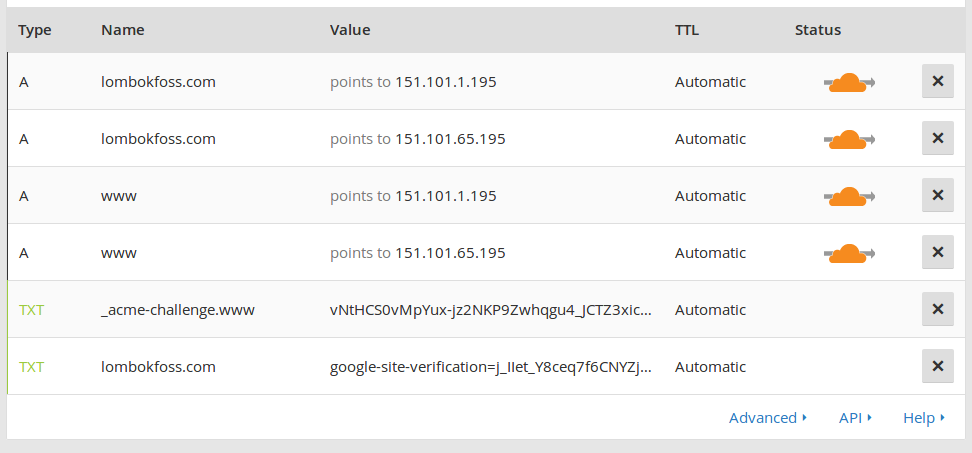Viewport: 972px width, 453px height.
Task: Open TTL Automatic for lombokfoss.com 151.101.1.195
Action: pos(710,82)
